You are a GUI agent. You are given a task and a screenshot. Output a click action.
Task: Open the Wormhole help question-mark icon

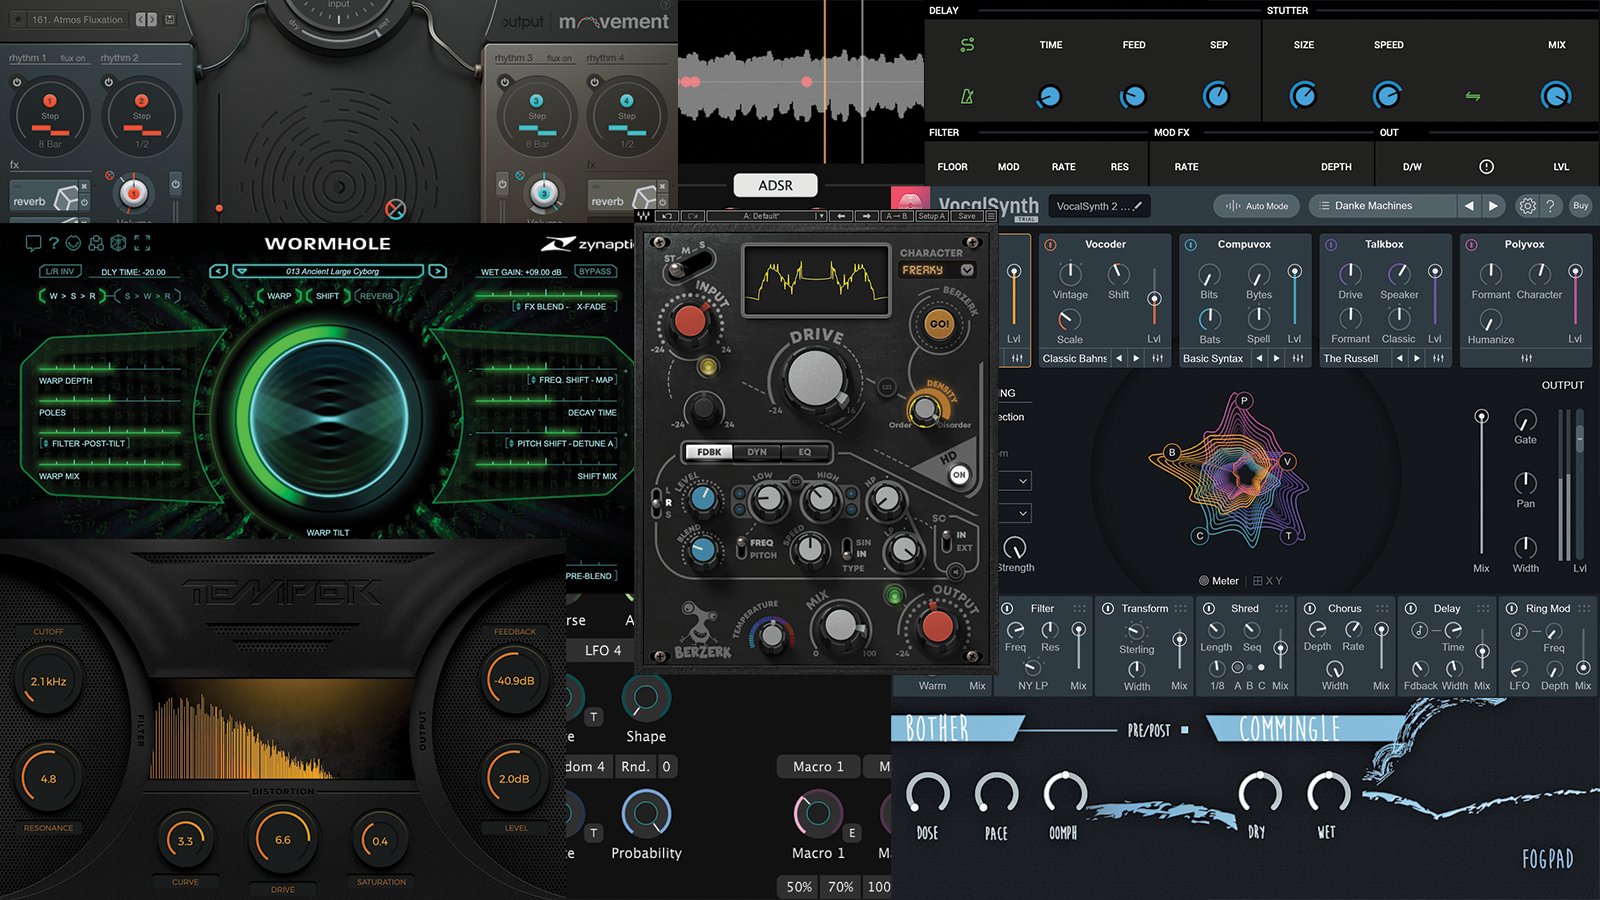[54, 243]
